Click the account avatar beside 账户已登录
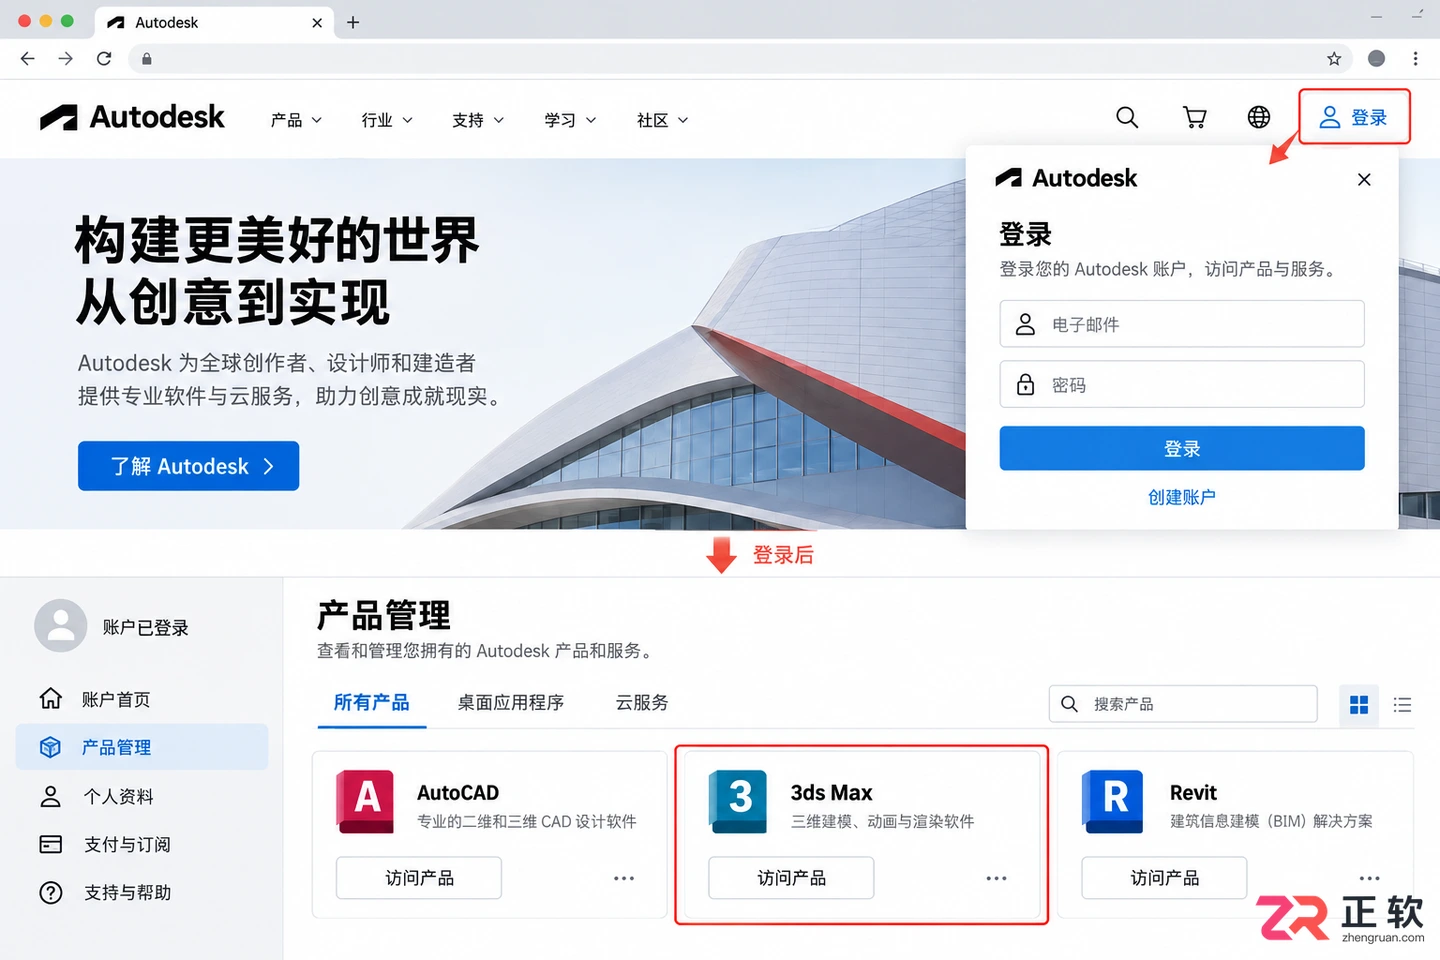The height and width of the screenshot is (960, 1440). pyautogui.click(x=61, y=626)
